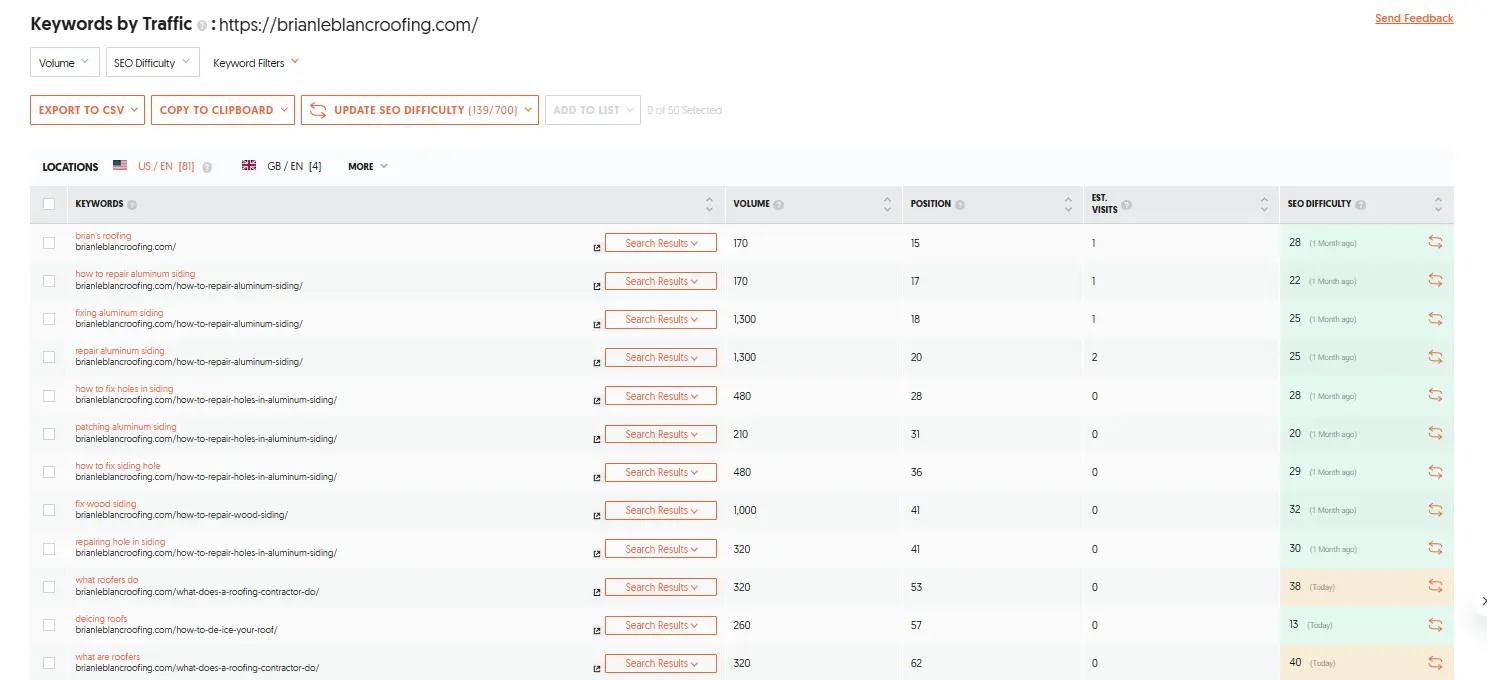
Task: Check the box for "how to repair aluminum siding"
Action: pos(49,281)
